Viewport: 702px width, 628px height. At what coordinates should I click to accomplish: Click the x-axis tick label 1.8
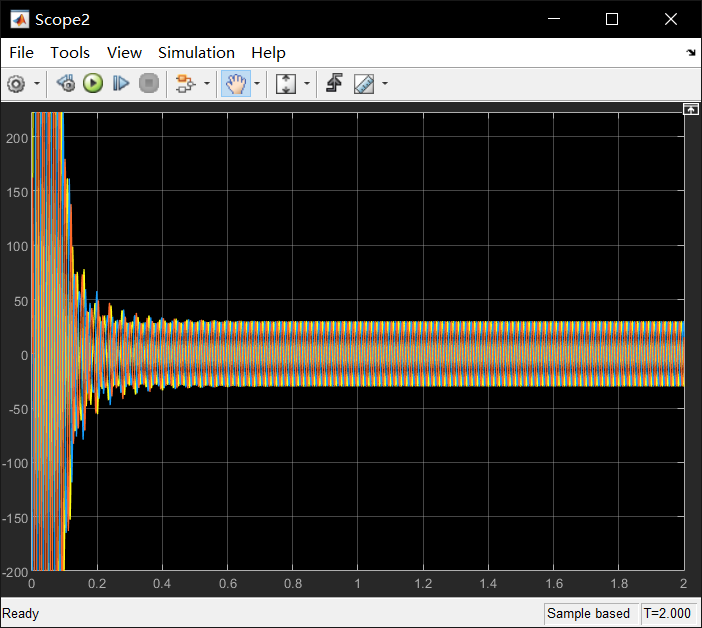619,584
